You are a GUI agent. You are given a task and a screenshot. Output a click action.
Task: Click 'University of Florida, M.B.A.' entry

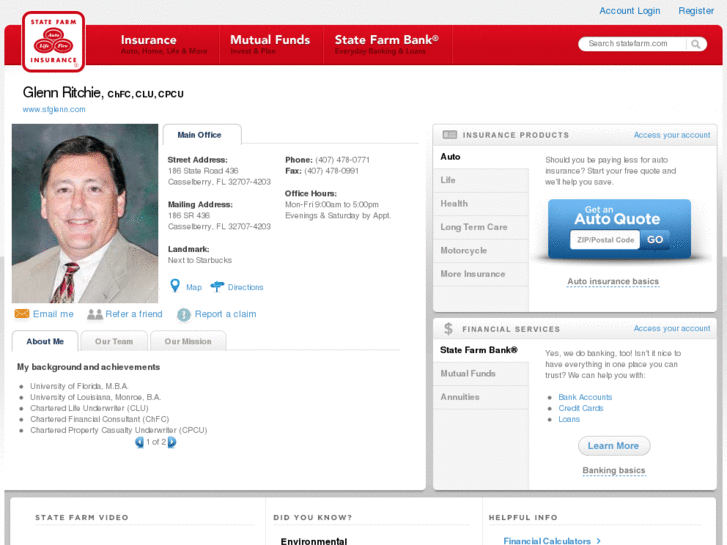79,386
